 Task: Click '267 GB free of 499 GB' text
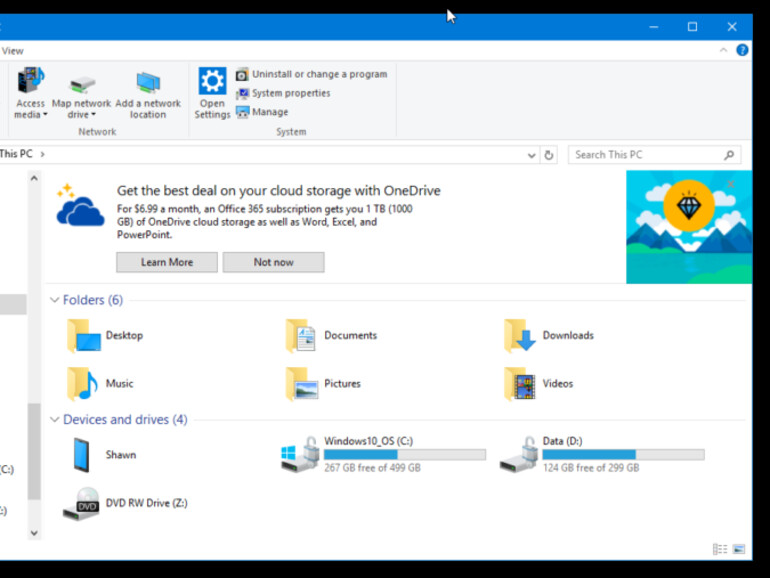pos(372,468)
